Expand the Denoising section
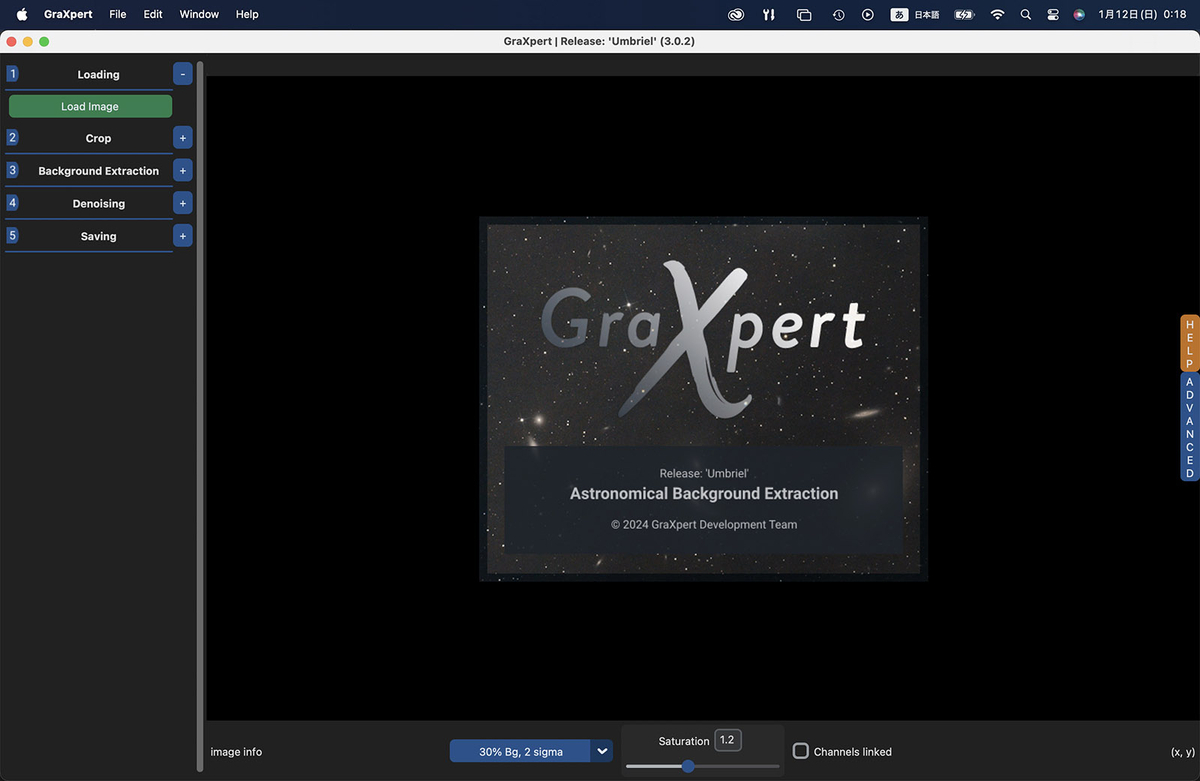Screen dimensions: 1200x781 tap(182, 203)
